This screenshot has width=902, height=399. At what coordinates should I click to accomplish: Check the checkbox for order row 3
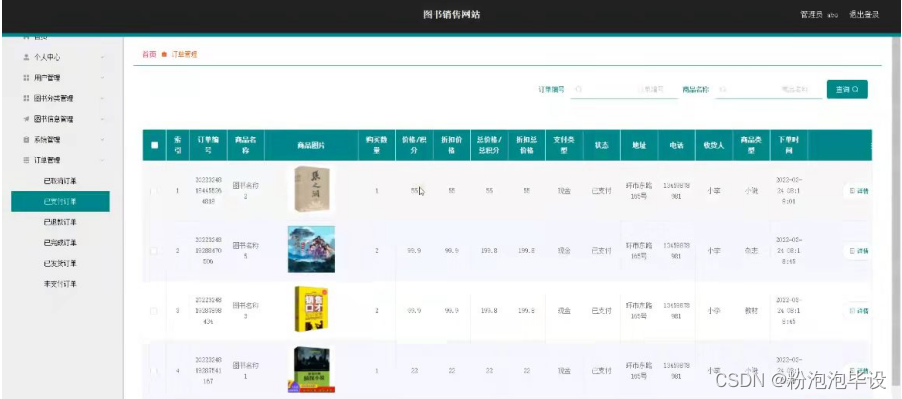(x=154, y=310)
